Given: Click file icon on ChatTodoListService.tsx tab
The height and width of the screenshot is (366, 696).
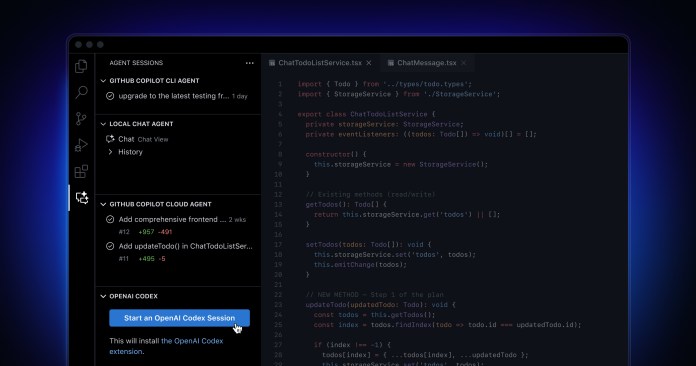Looking at the screenshot, I should (x=272, y=63).
